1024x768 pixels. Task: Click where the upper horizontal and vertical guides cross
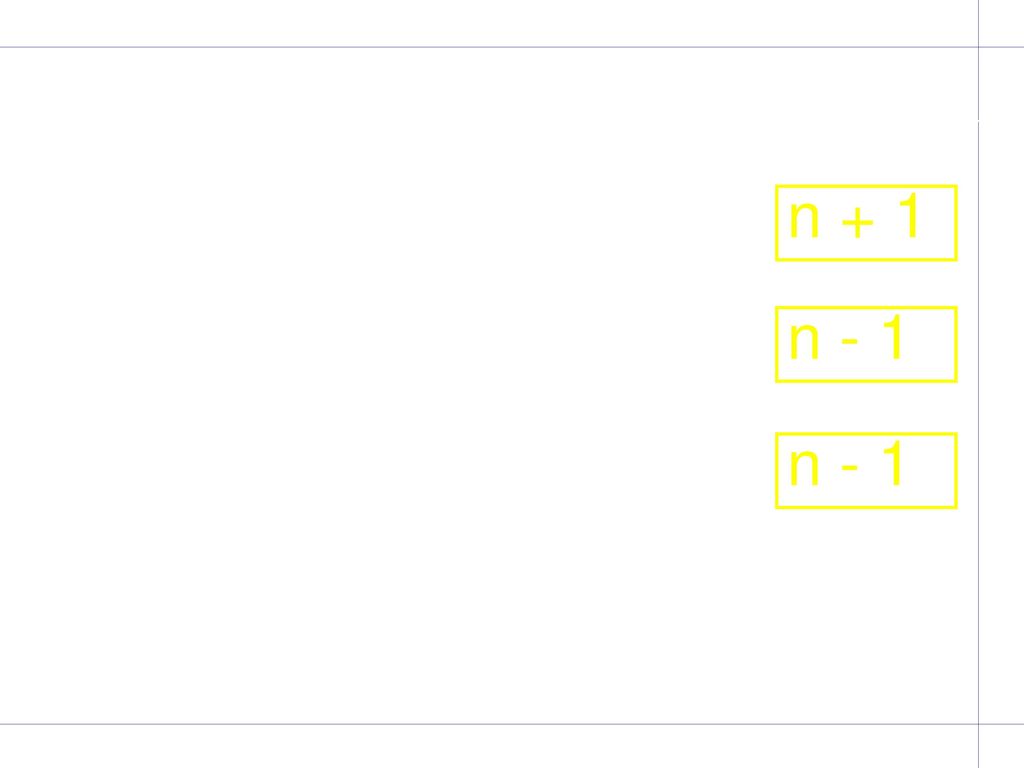tap(978, 47)
